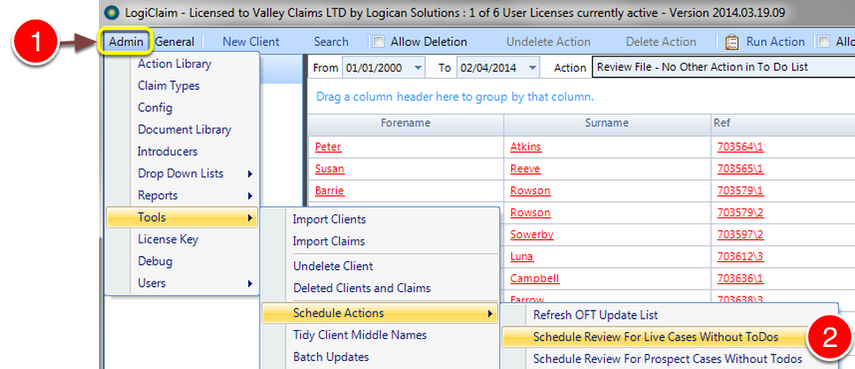The height and width of the screenshot is (369, 855).
Task: Choose Undelete Client menu entry
Action: [x=333, y=267]
